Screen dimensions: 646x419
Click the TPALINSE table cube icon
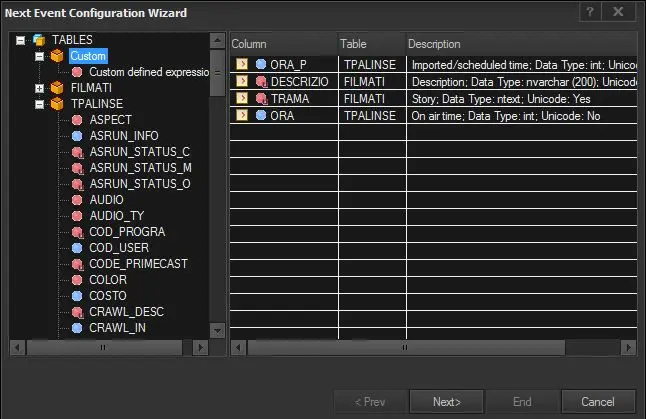tap(57, 103)
